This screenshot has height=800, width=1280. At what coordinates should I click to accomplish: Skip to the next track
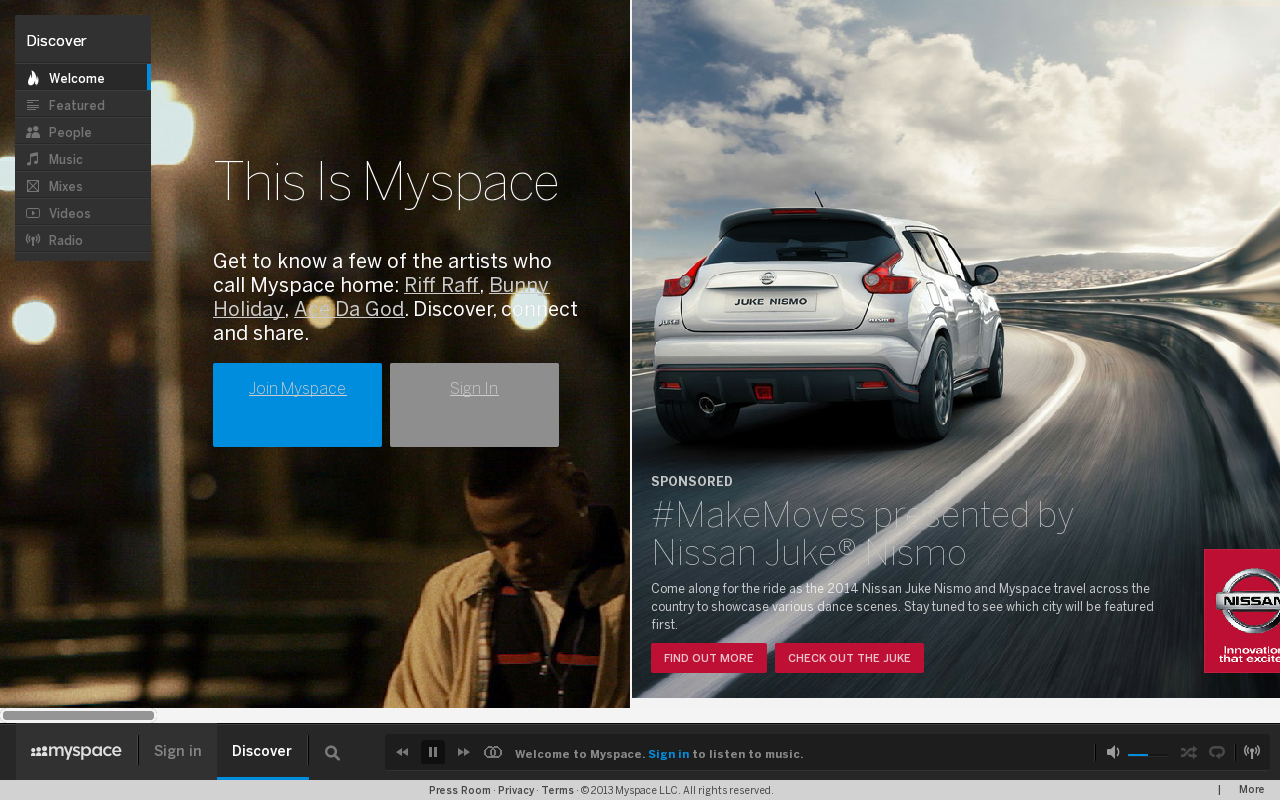pyautogui.click(x=464, y=752)
